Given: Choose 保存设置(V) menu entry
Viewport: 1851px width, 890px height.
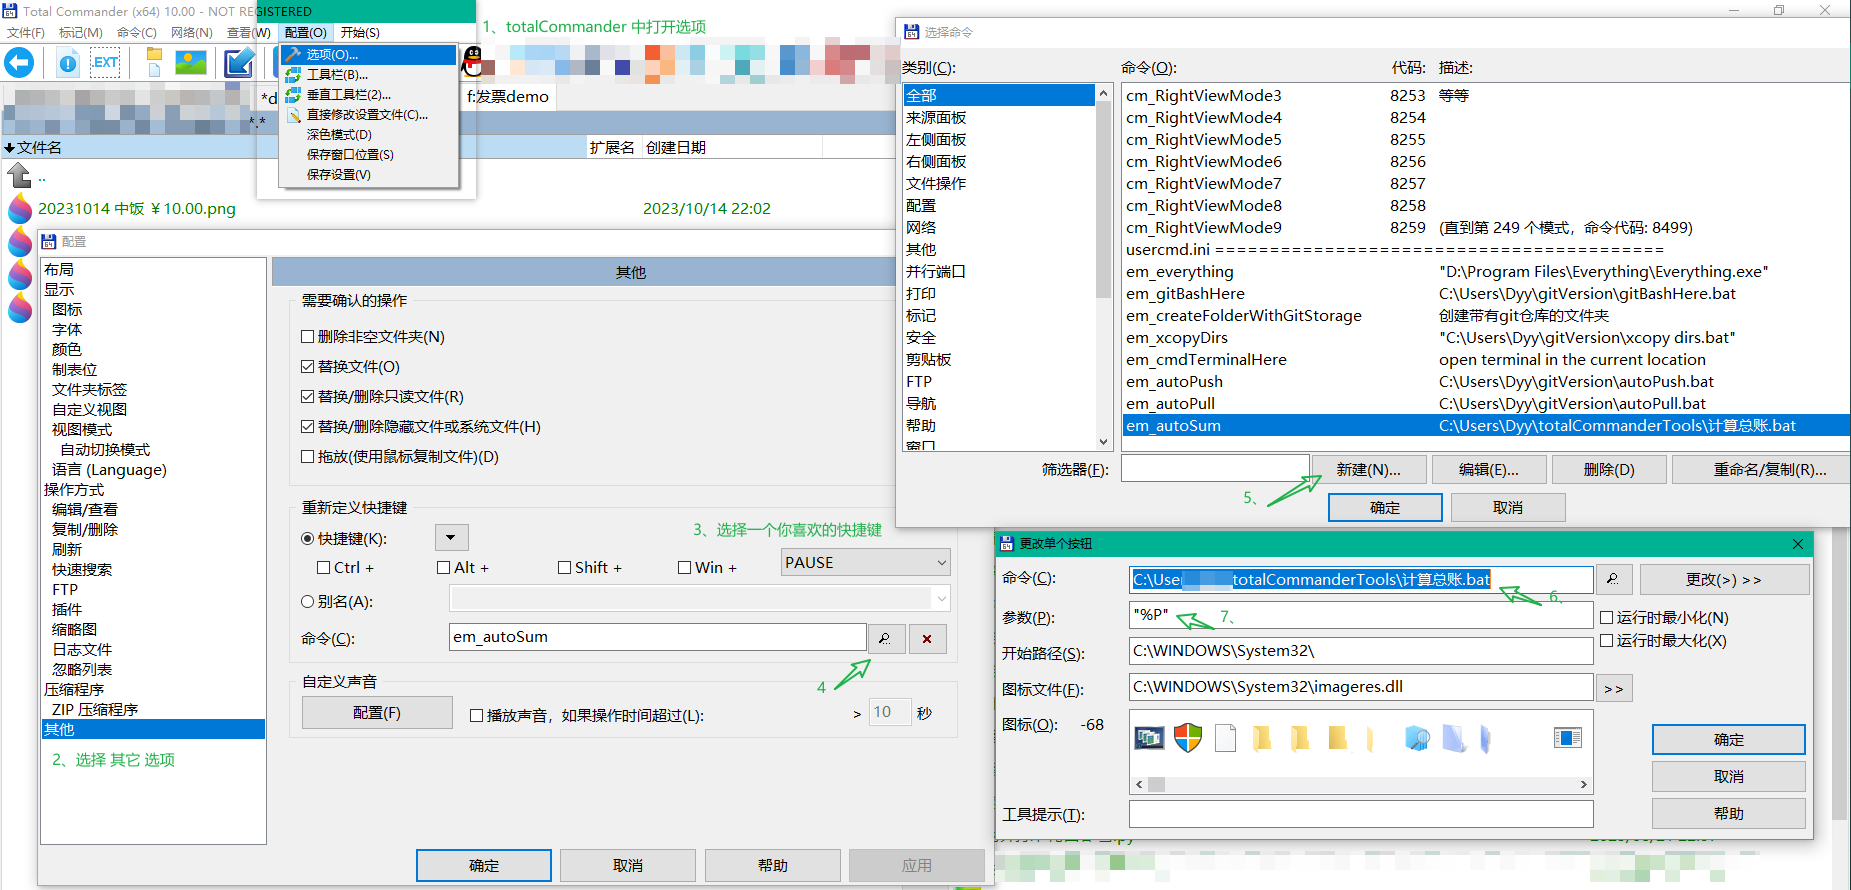Looking at the screenshot, I should 368,174.
